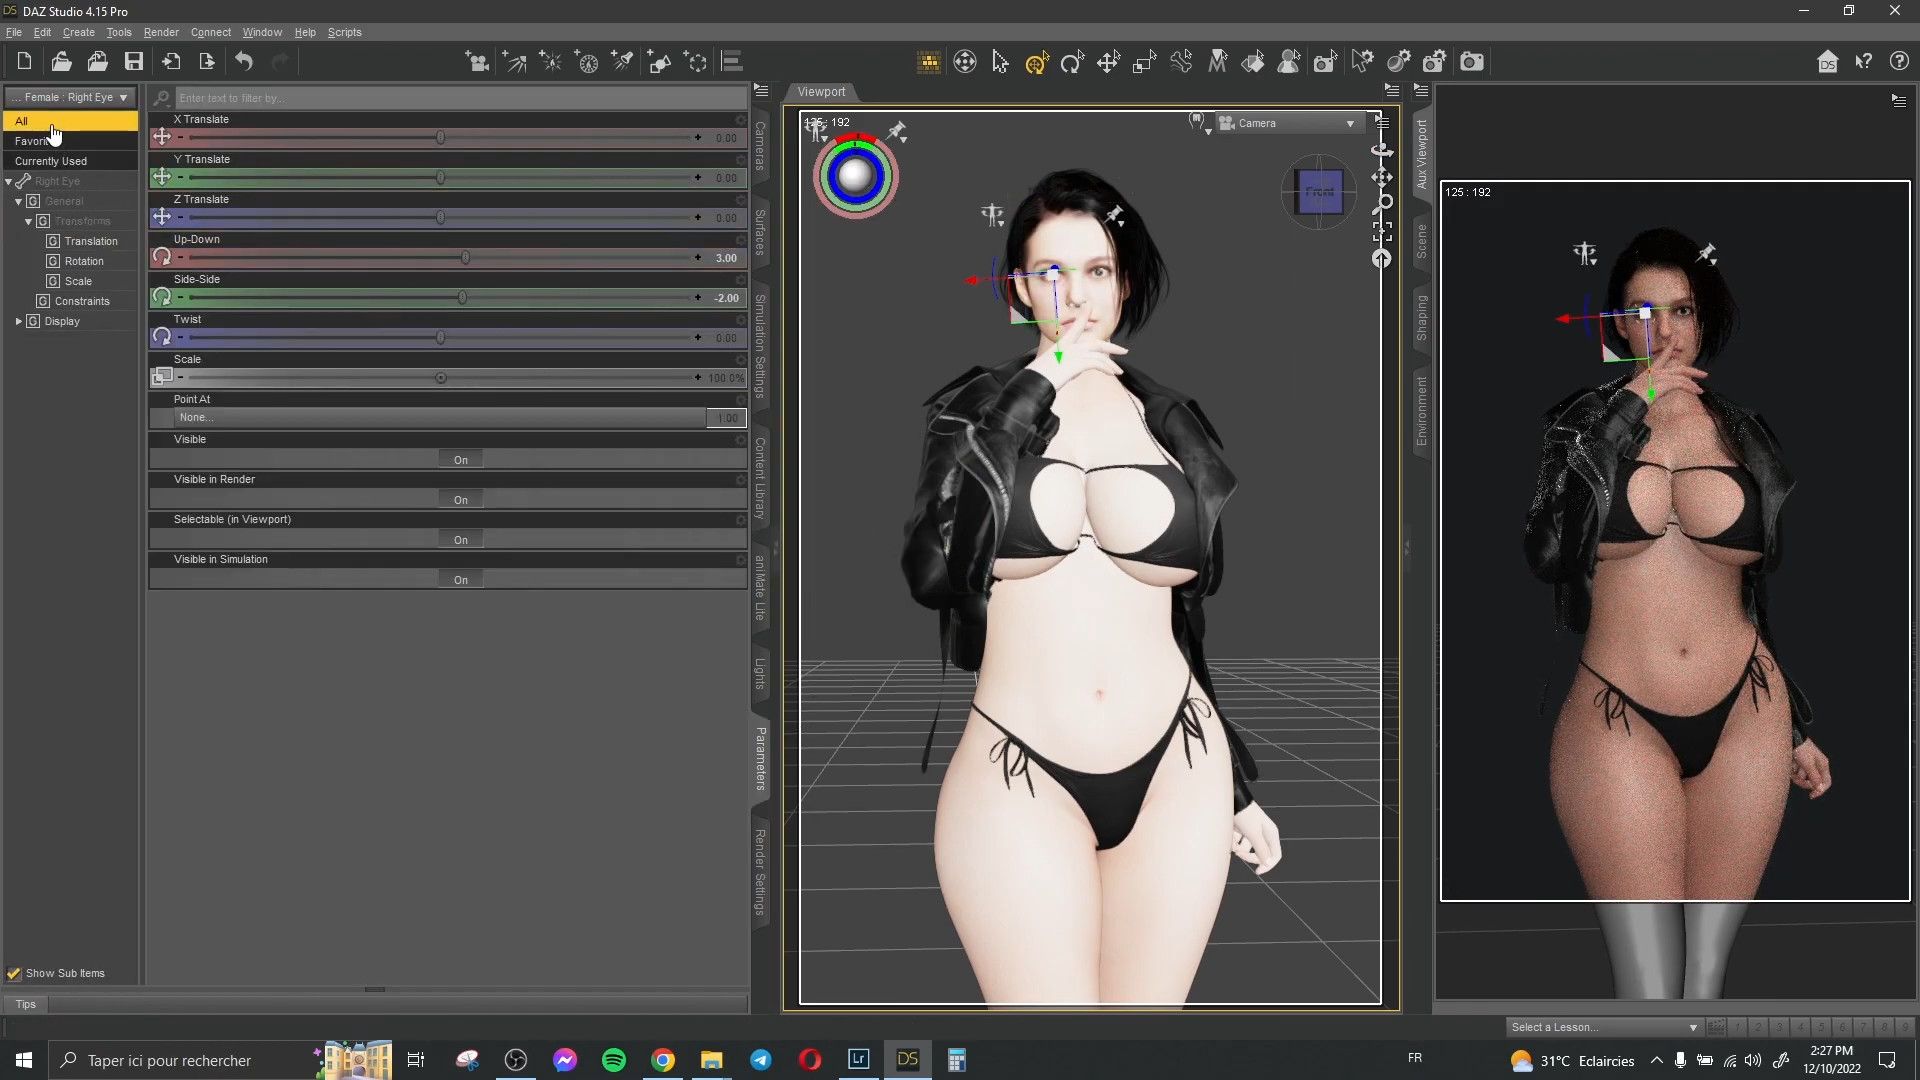Screen dimensions: 1920x1080
Task: Click viewport frame selection control
Action: click(1382, 232)
